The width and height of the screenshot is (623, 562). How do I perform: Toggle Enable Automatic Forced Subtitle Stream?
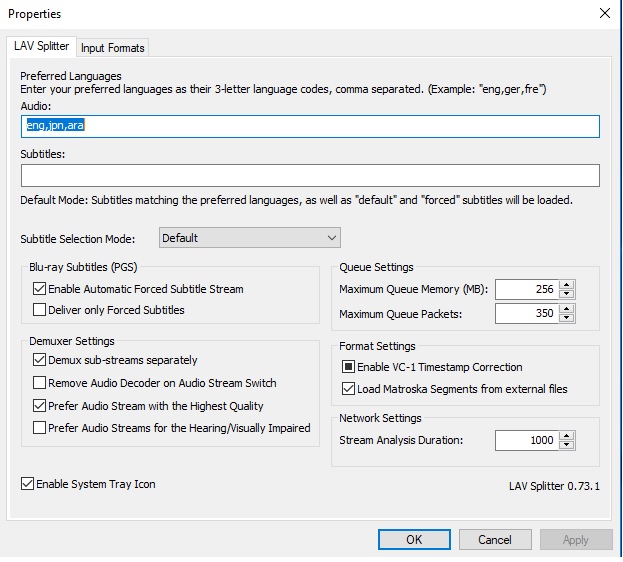40,289
